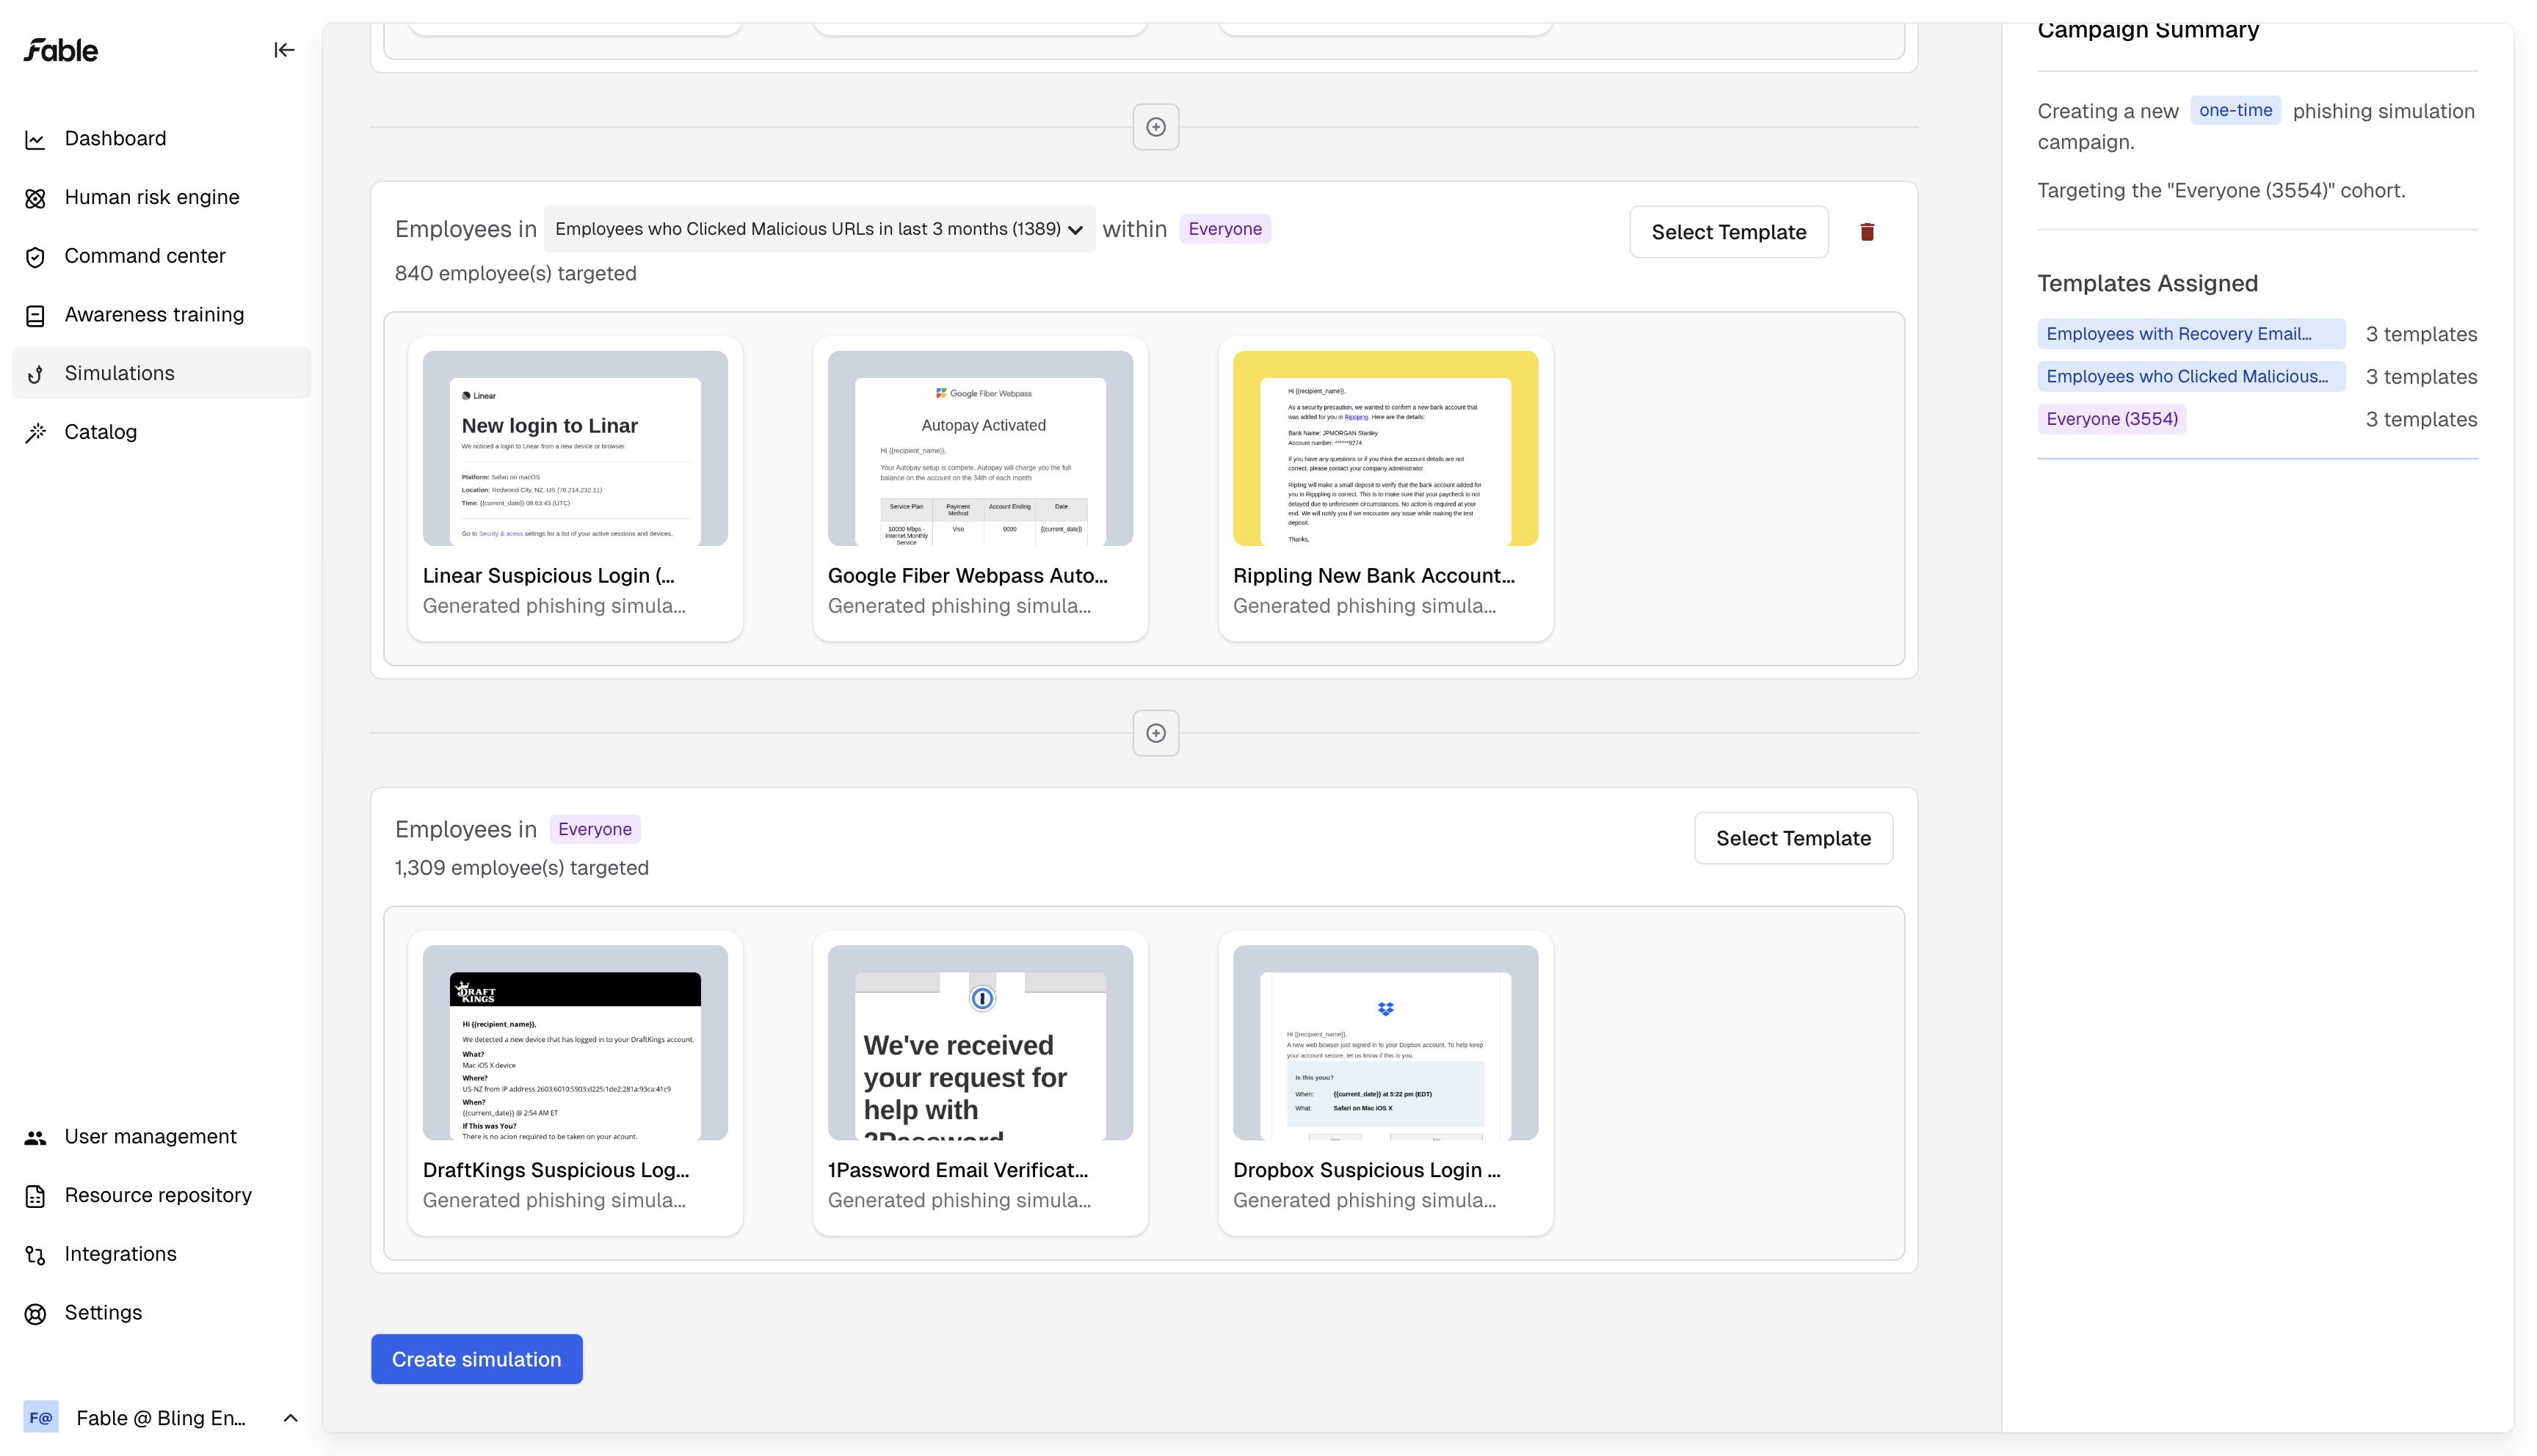This screenshot has height=1456, width=2537.
Task: Click the Employees with Recovery Email tag
Action: [x=2191, y=334]
